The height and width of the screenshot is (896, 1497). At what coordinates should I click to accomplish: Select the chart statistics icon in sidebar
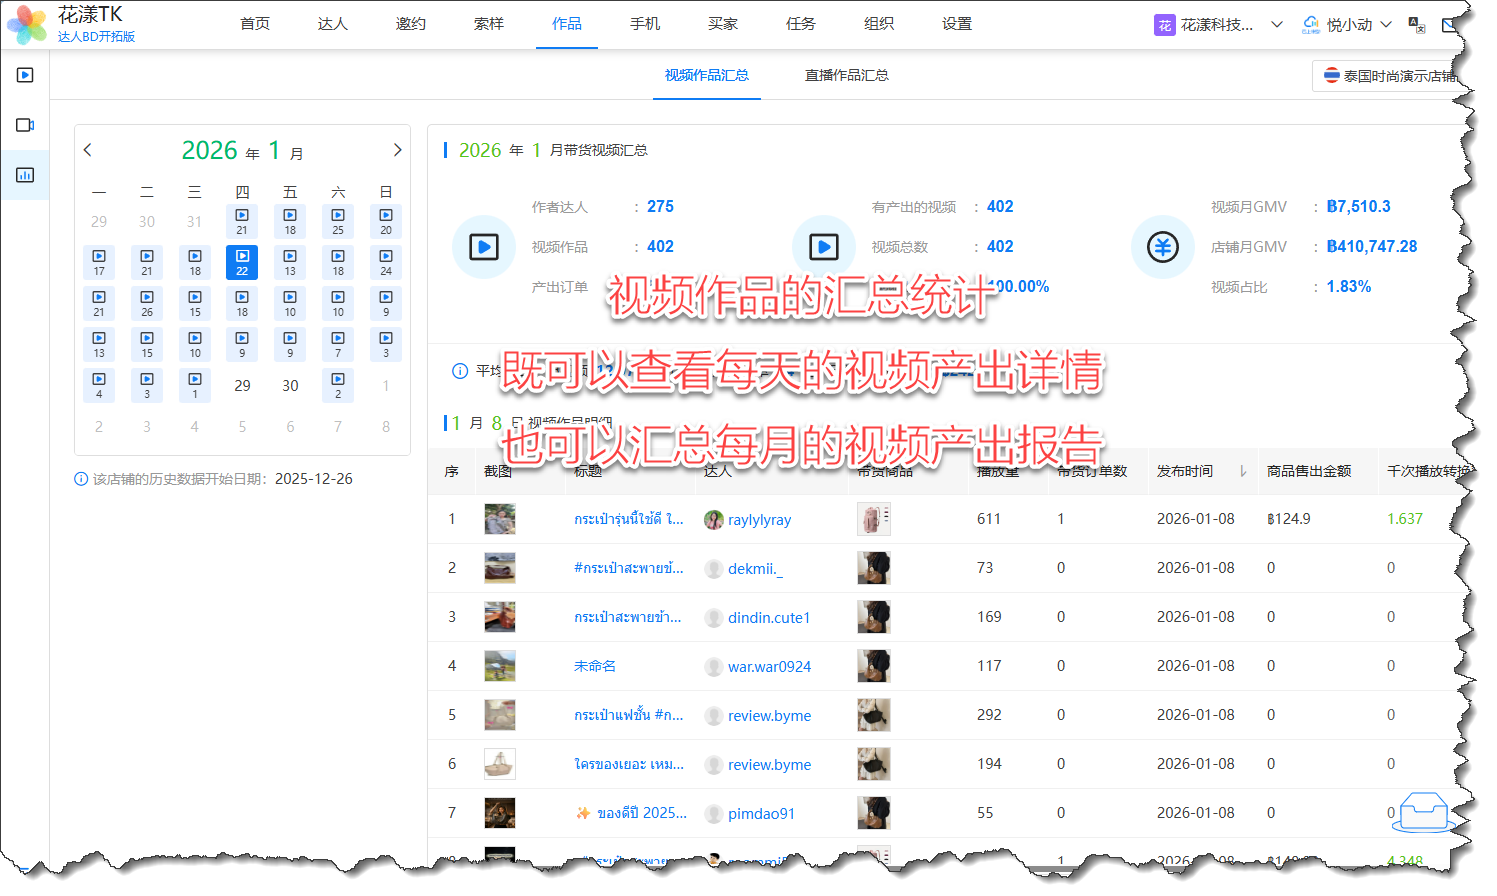[25, 175]
